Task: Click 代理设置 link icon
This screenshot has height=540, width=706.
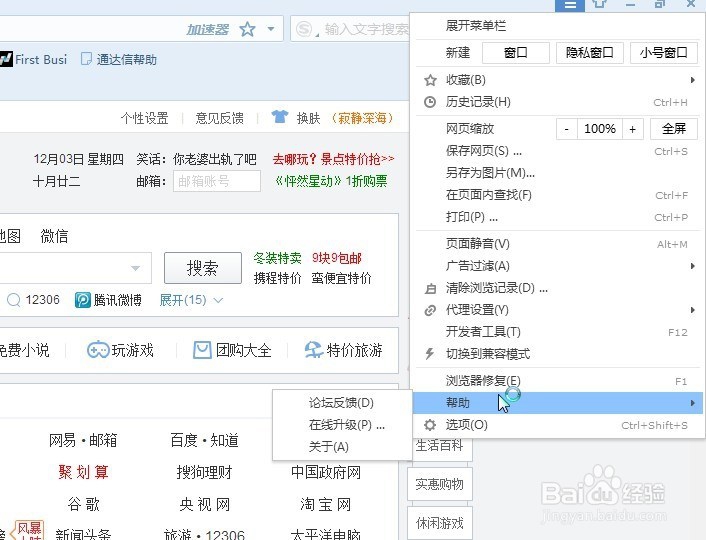Action: (x=430, y=310)
